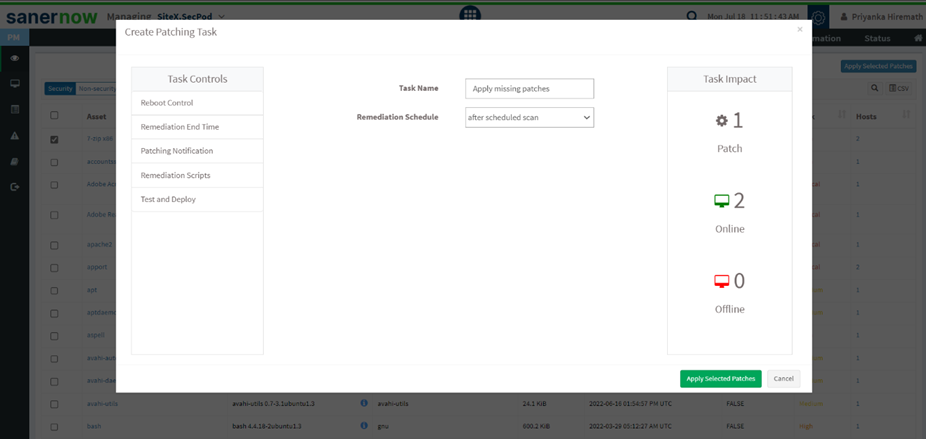Click the monitor icon in left sidebar
The image size is (926, 439).
15,83
